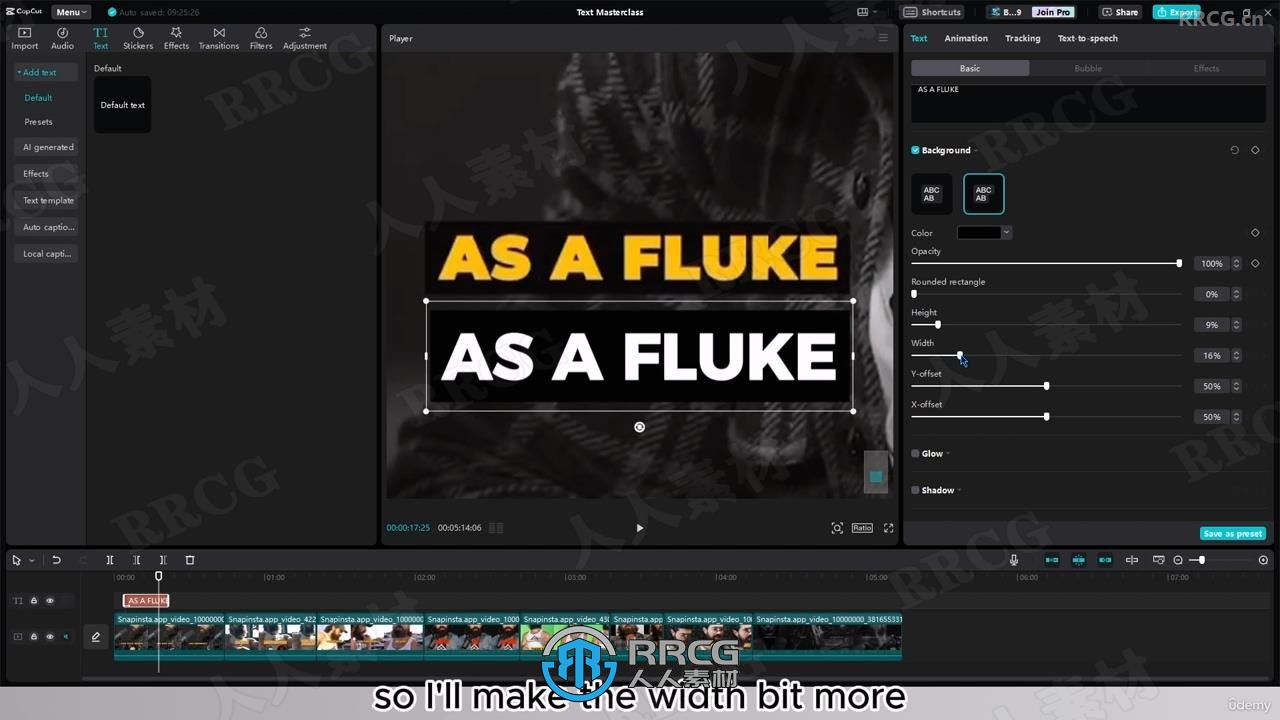This screenshot has height=720, width=1280.
Task: Delete the selected clip with trash icon
Action: (190, 560)
